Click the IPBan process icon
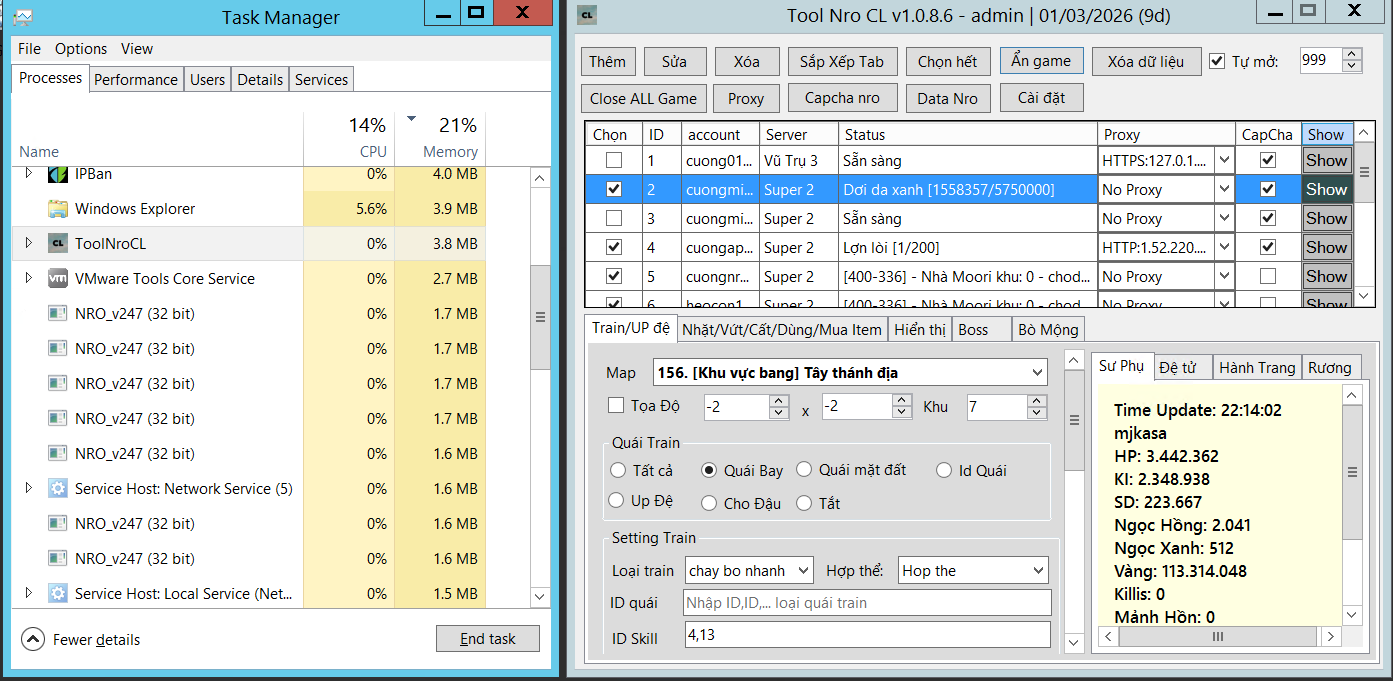The height and width of the screenshot is (681, 1393). [58, 174]
